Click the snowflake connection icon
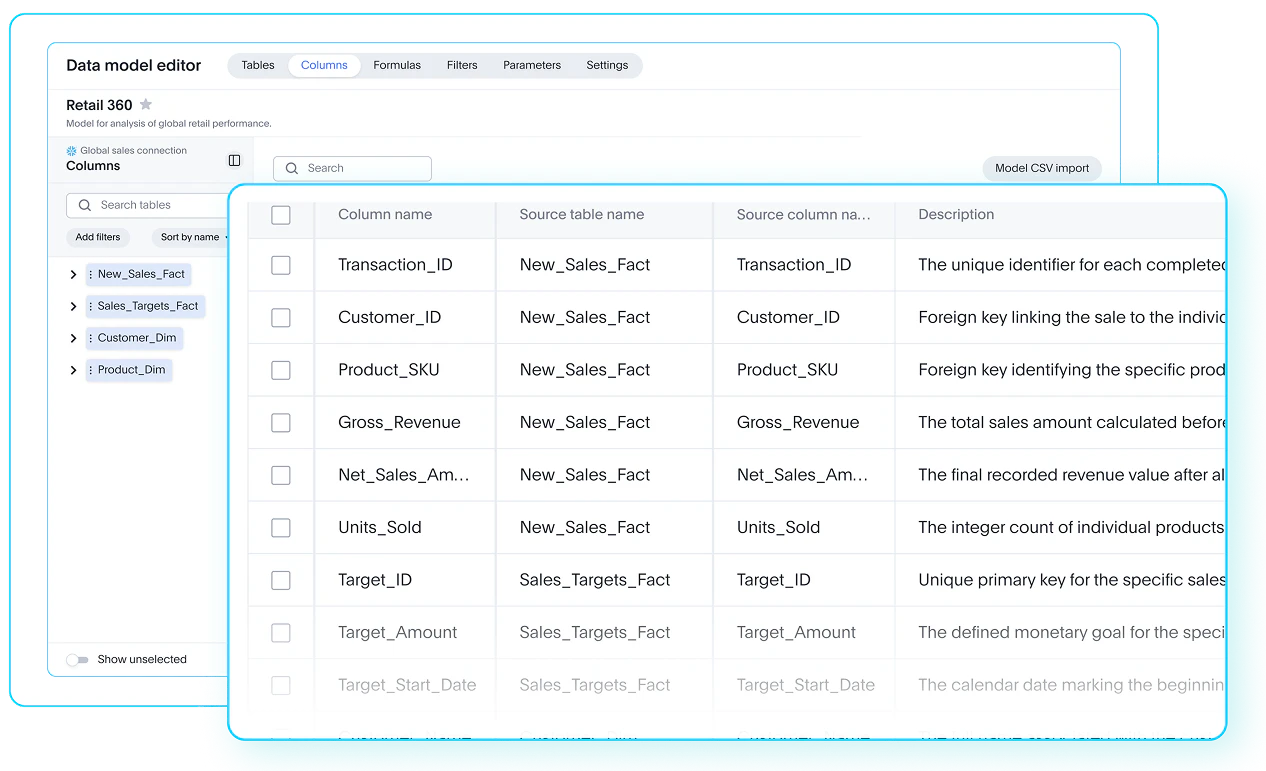The height and width of the screenshot is (771, 1266). [71, 151]
